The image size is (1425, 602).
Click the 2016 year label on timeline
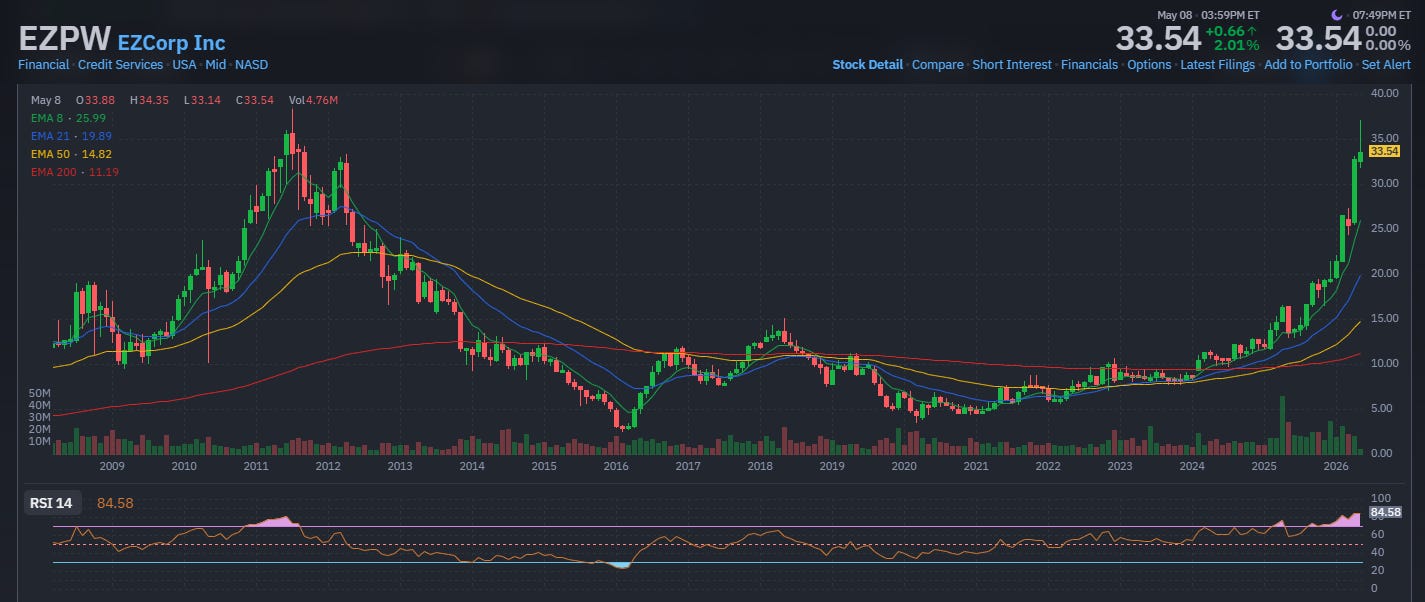pyautogui.click(x=616, y=466)
